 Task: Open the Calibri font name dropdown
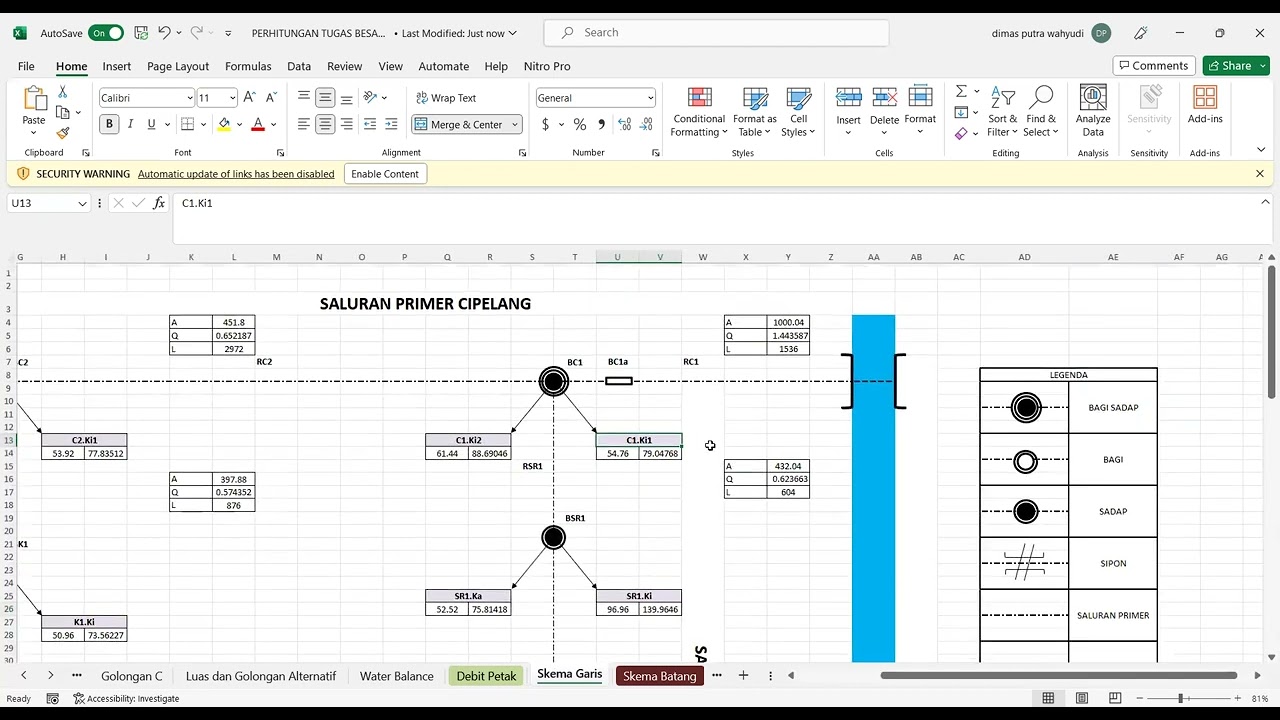189,98
